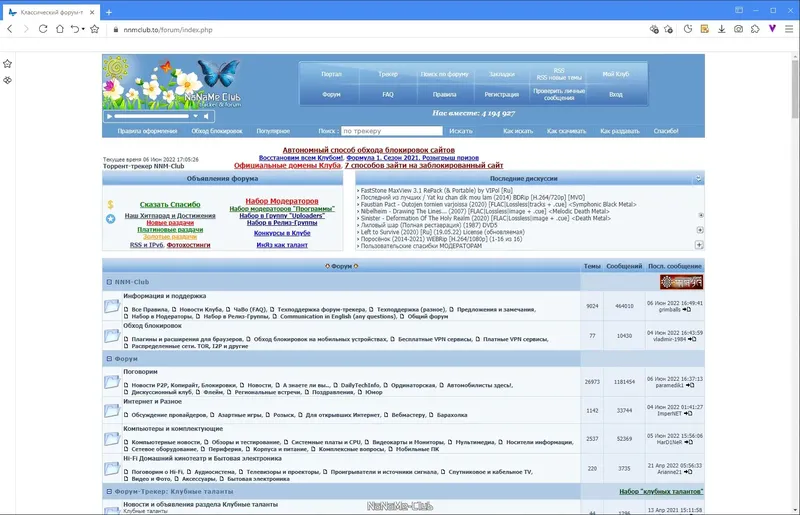The height and width of the screenshot is (515, 800).
Task: Click the red banner in NNM-Club row
Action: point(681,282)
